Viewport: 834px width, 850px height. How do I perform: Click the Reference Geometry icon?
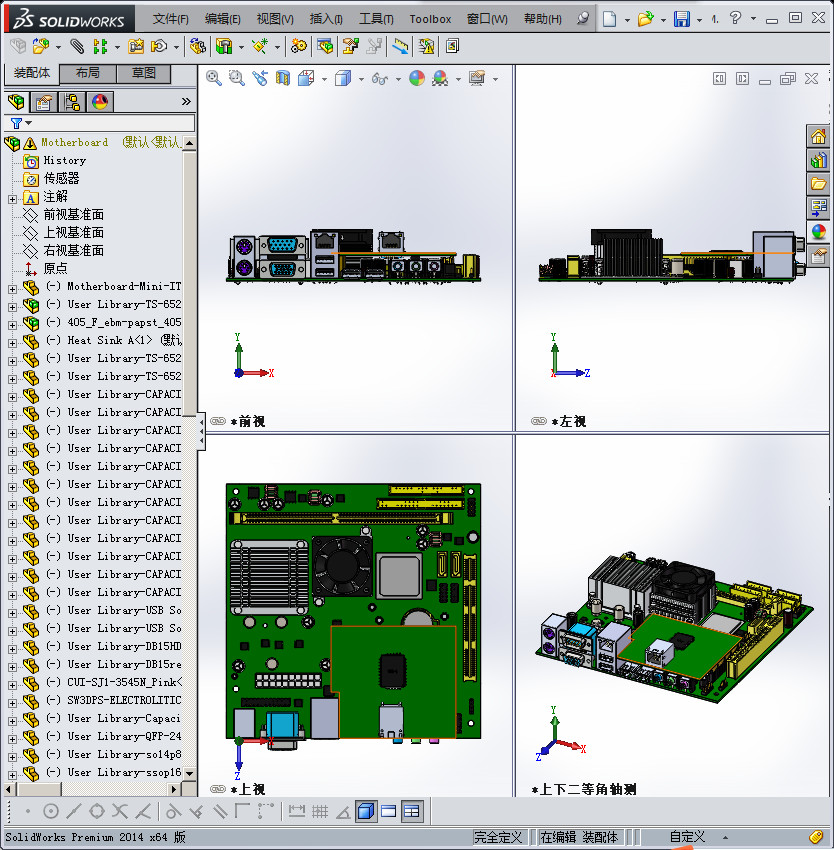(260, 47)
